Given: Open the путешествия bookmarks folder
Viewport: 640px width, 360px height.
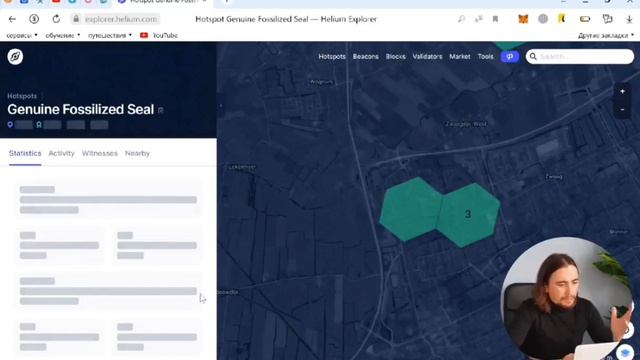Looking at the screenshot, I should pyautogui.click(x=110, y=36).
